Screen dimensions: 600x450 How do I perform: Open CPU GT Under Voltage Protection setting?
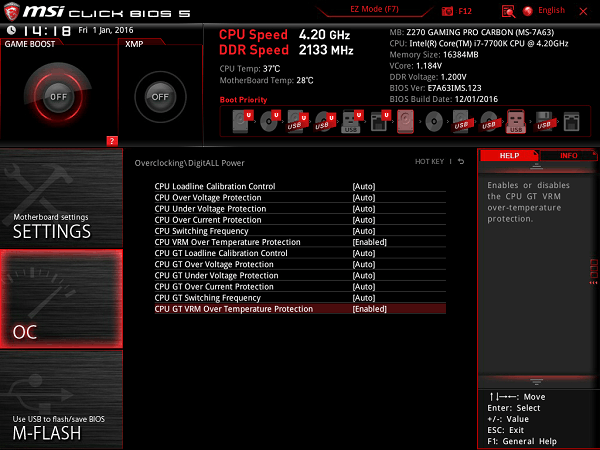(x=300, y=275)
